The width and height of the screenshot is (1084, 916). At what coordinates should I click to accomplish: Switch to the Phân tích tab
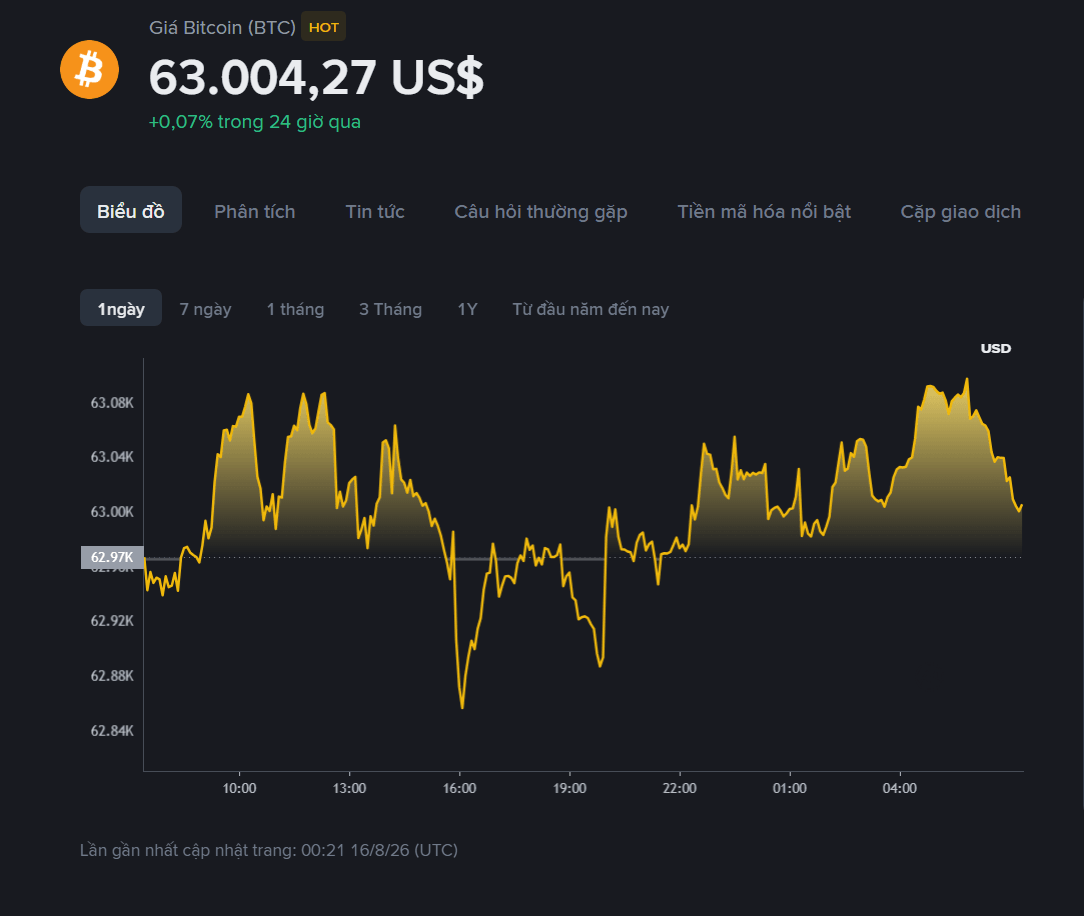[254, 212]
